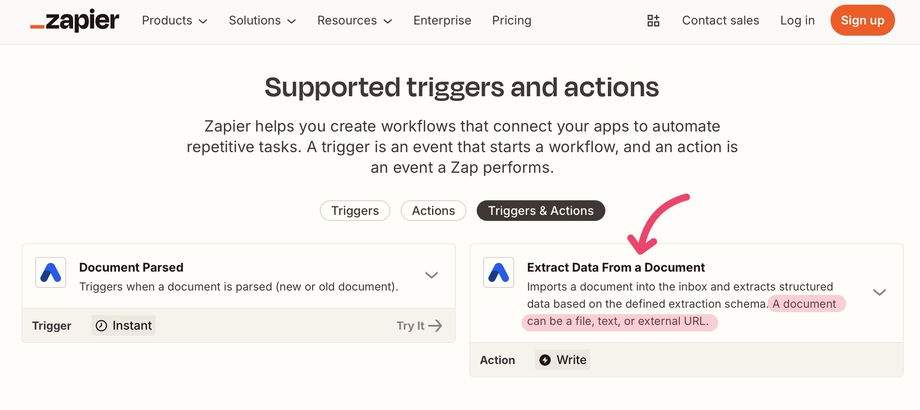The height and width of the screenshot is (410, 920).
Task: Show only Actions filter
Action: click(433, 210)
